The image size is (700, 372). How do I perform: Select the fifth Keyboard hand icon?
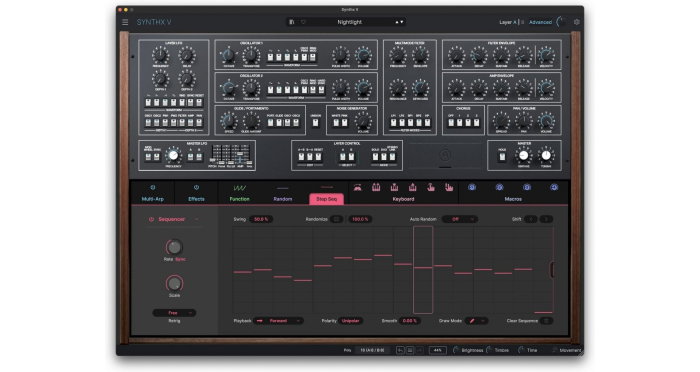(431, 188)
